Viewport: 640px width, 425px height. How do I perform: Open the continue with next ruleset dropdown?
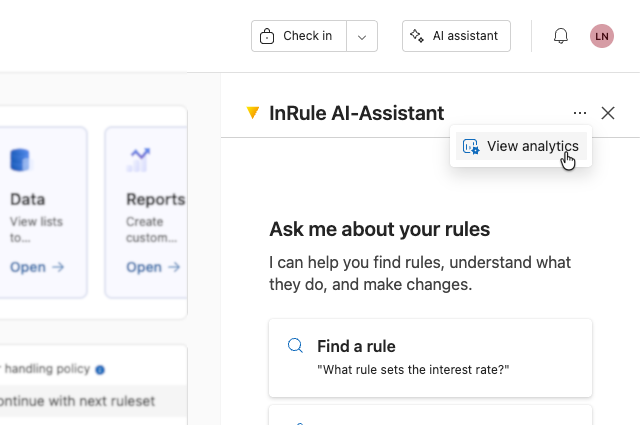tap(93, 401)
